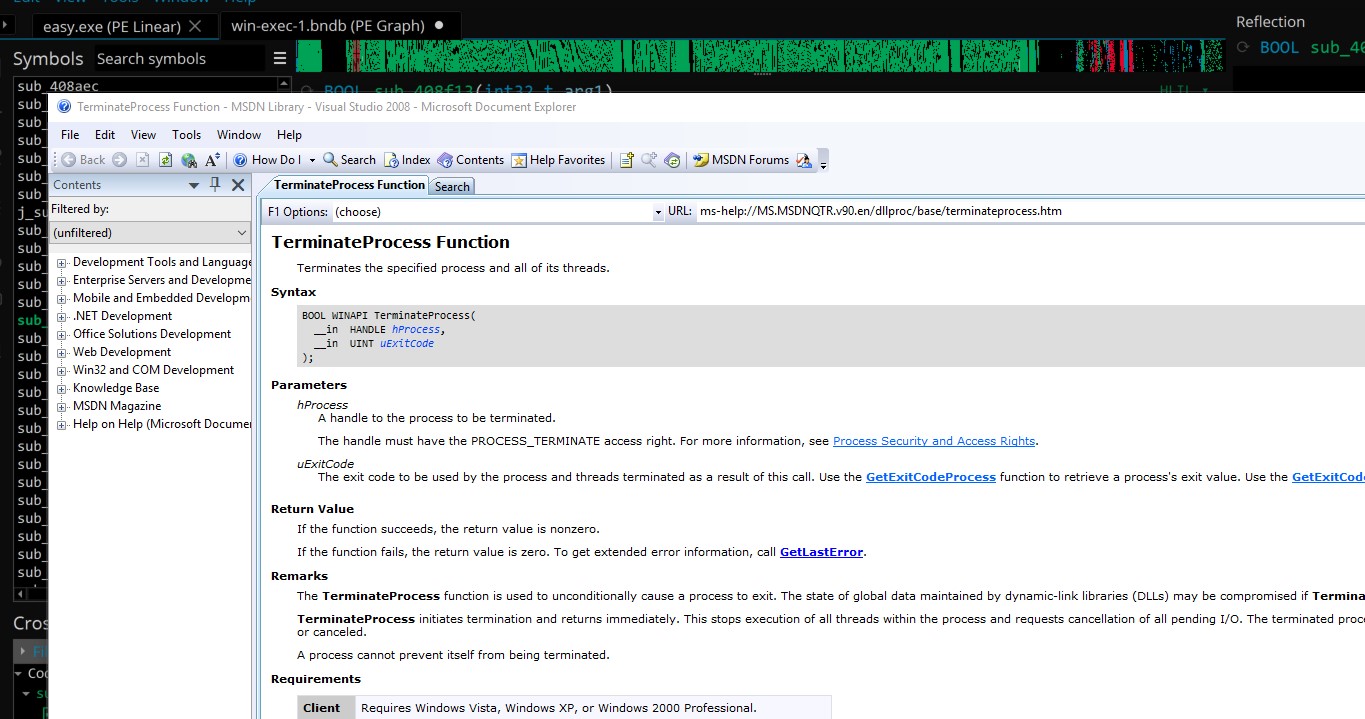Open the Tools menu in Document Explorer
Image resolution: width=1365 pixels, height=719 pixels.
tap(186, 135)
